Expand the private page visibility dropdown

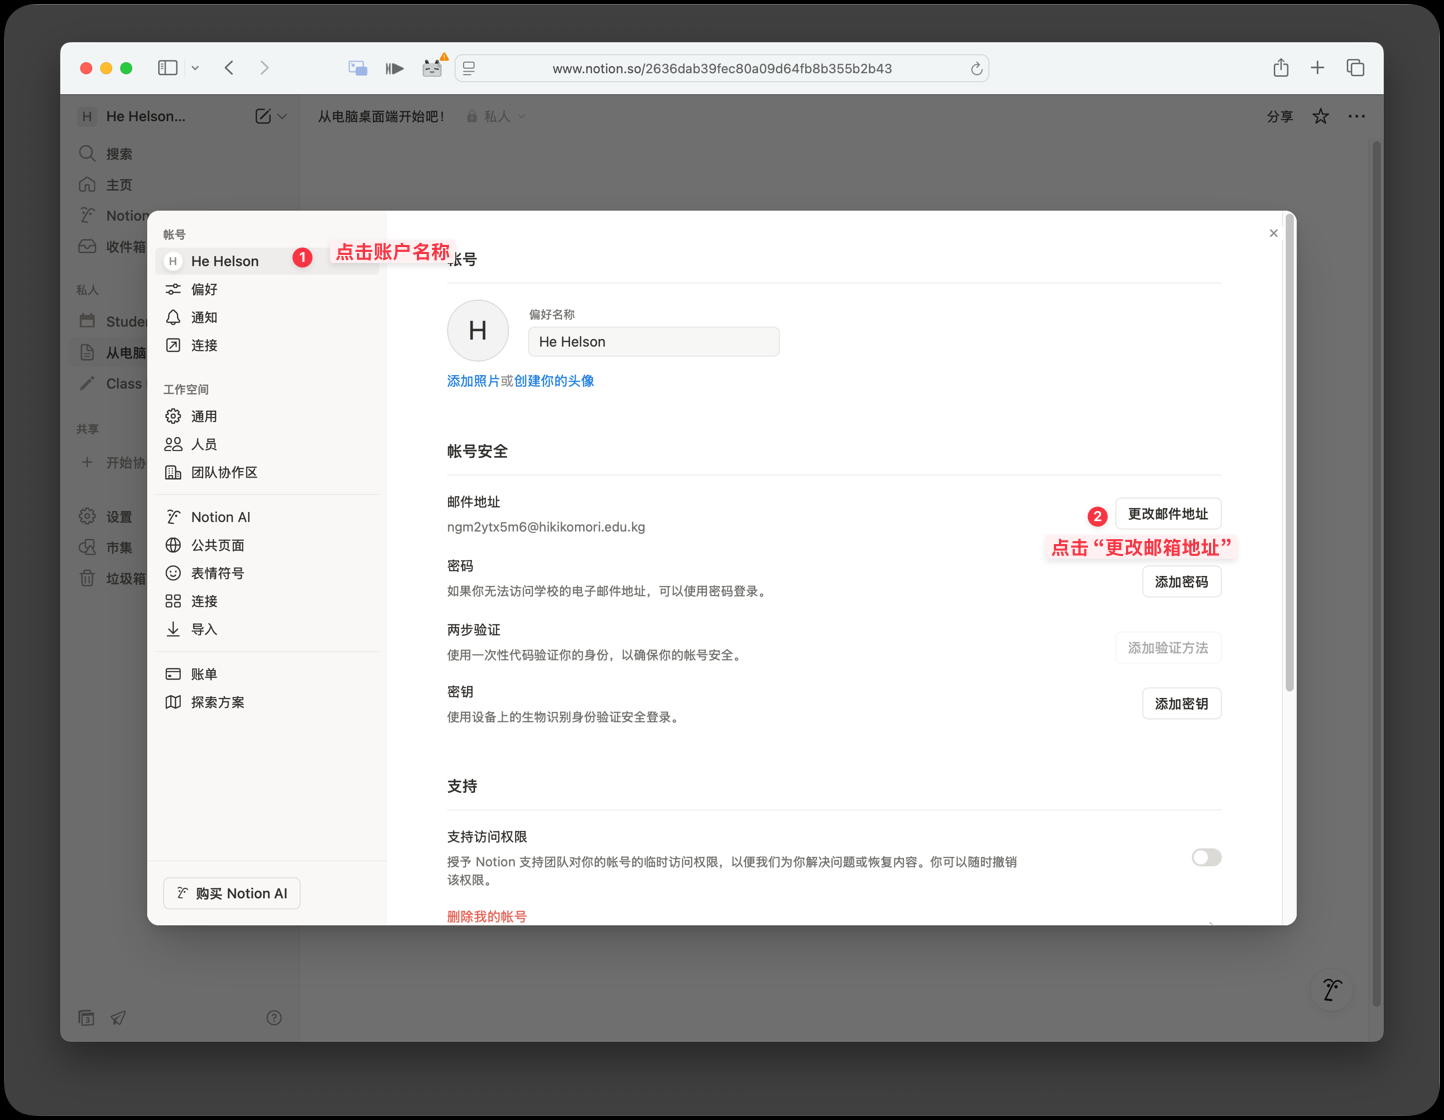click(496, 117)
